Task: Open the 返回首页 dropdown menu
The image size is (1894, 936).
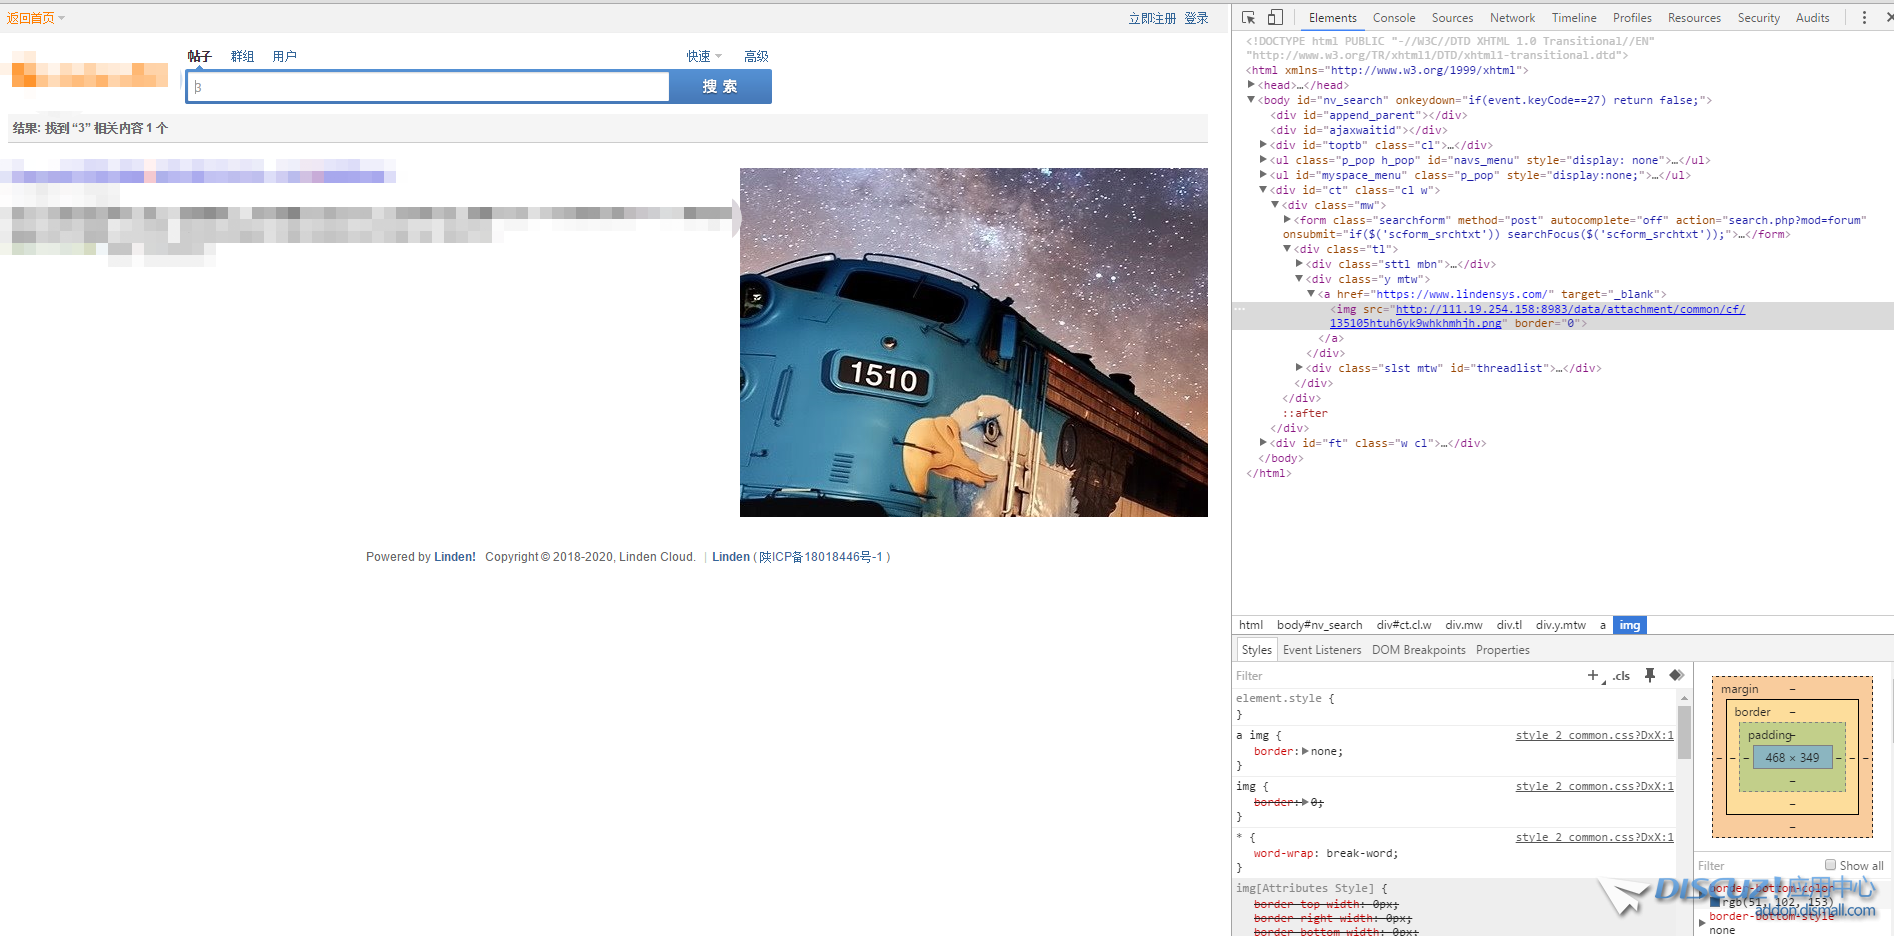Action: tap(35, 18)
